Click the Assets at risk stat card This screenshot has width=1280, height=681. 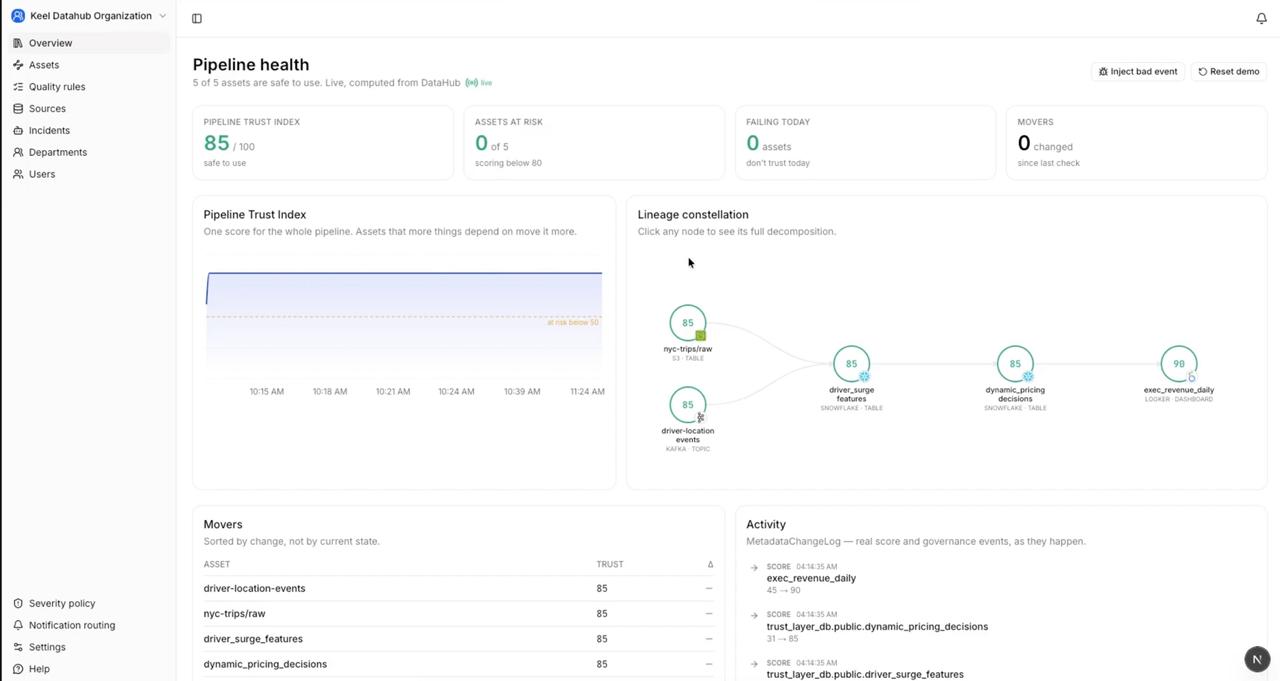[x=594, y=142]
